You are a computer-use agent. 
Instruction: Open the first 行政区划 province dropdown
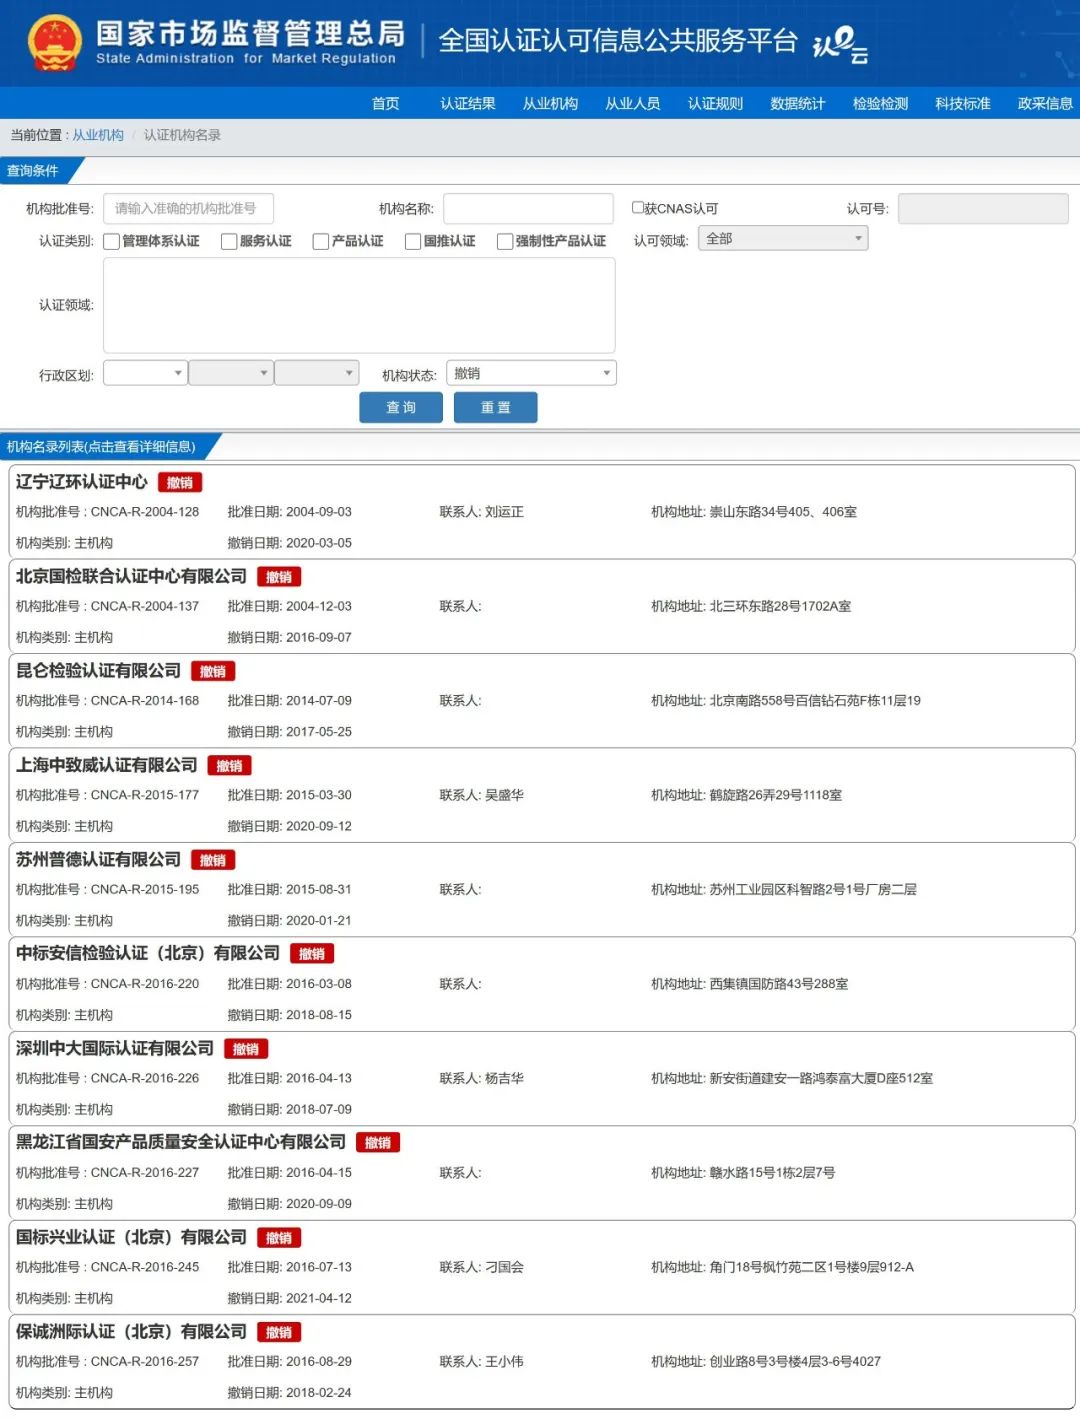tap(145, 373)
